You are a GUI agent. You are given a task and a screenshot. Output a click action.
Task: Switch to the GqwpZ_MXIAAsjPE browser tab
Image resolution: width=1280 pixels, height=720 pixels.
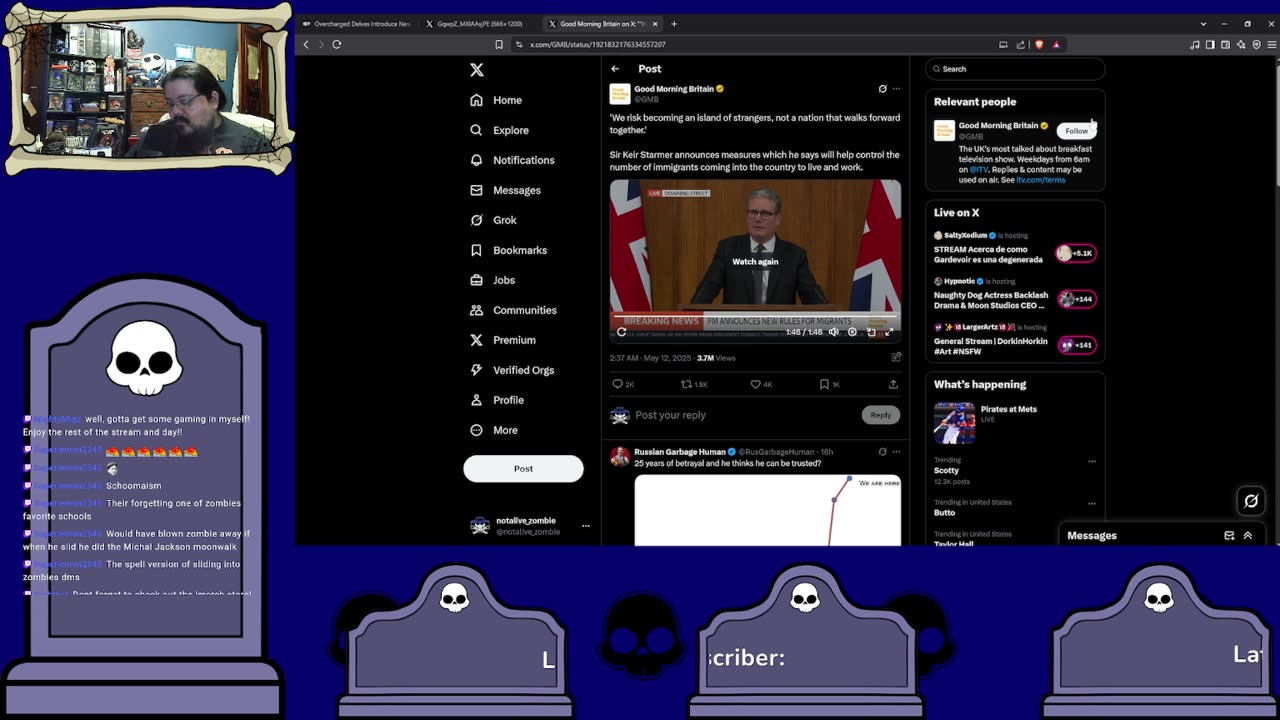(478, 24)
